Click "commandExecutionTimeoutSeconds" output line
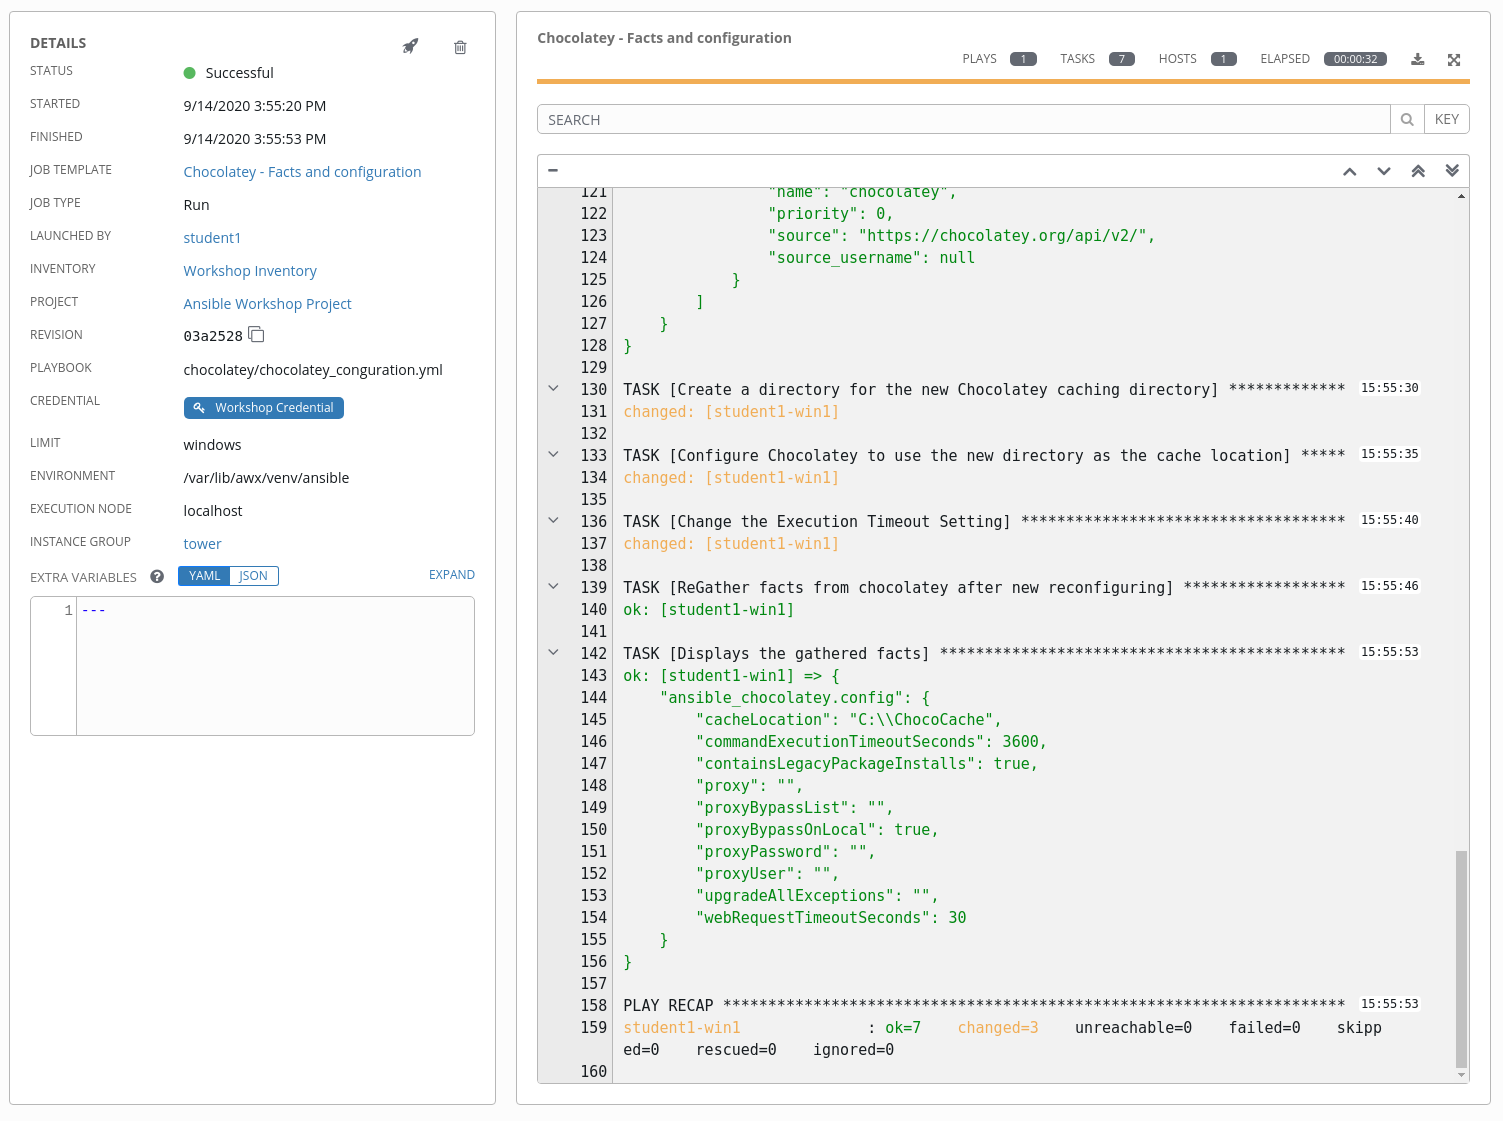Viewport: 1503px width, 1121px height. coord(871,741)
